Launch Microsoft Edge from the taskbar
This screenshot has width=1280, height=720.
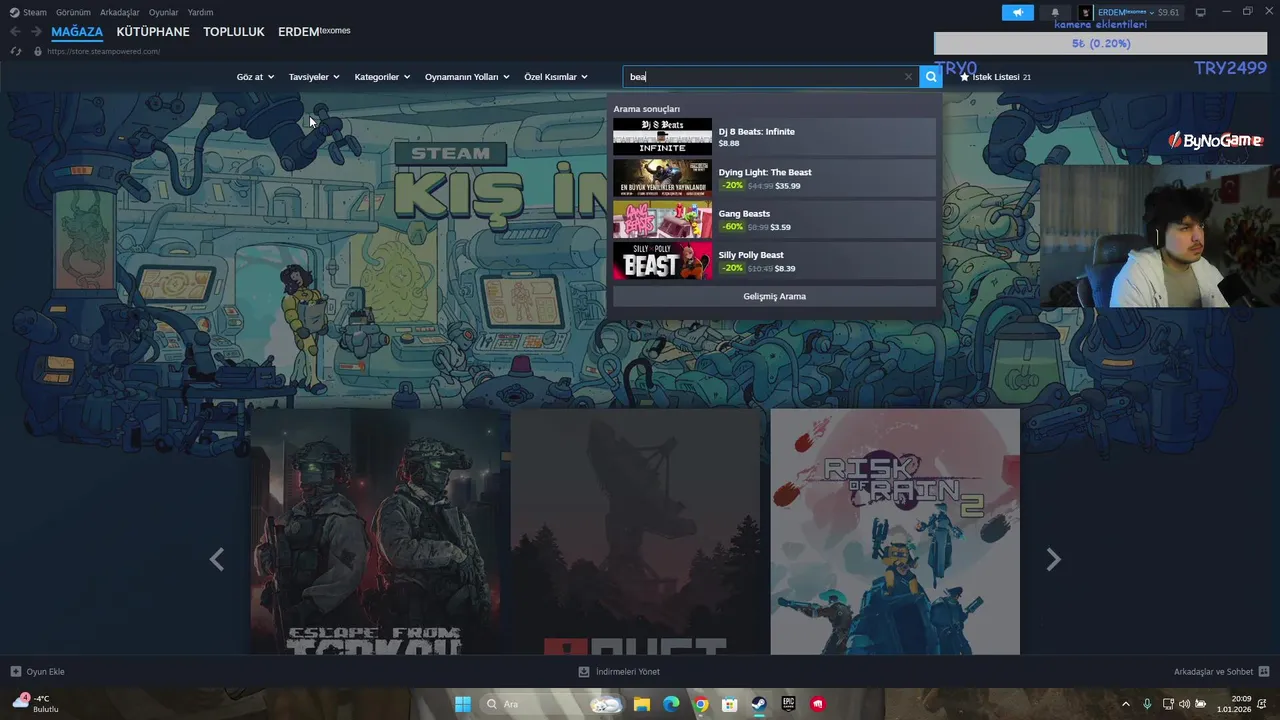(x=671, y=704)
